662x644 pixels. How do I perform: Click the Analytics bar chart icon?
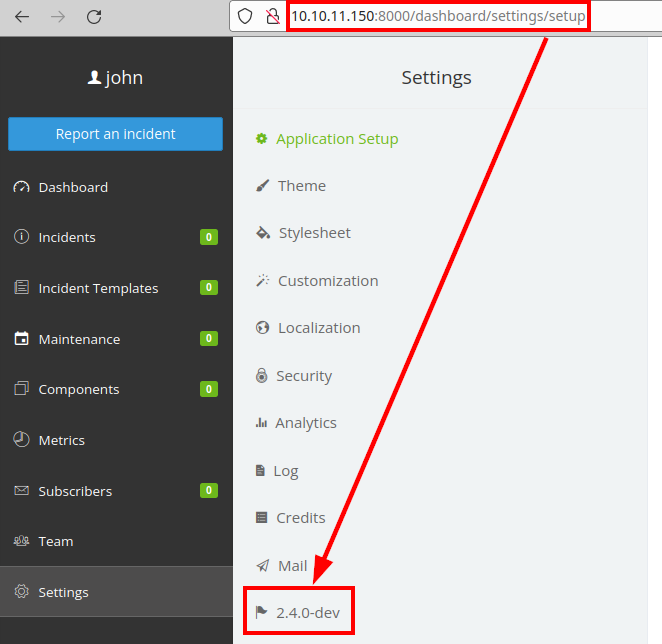point(261,422)
